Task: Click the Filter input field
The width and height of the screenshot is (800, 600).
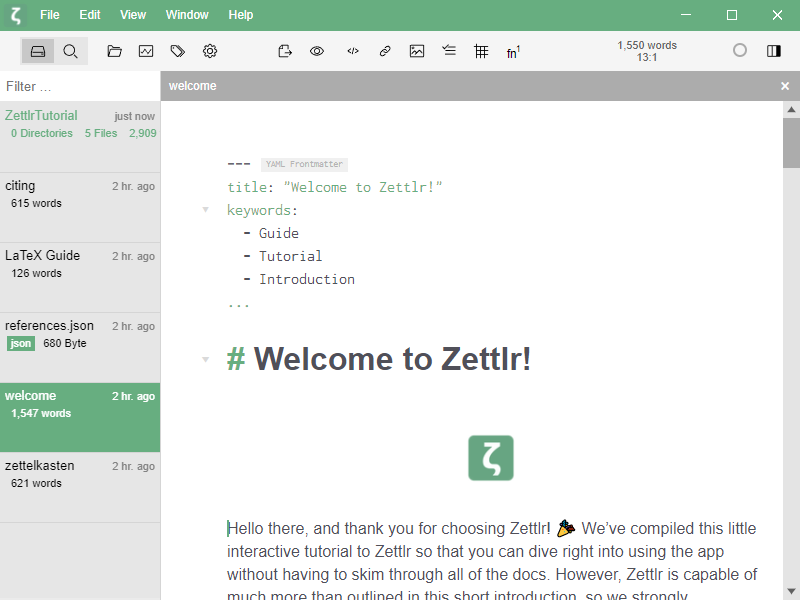Action: tap(80, 87)
